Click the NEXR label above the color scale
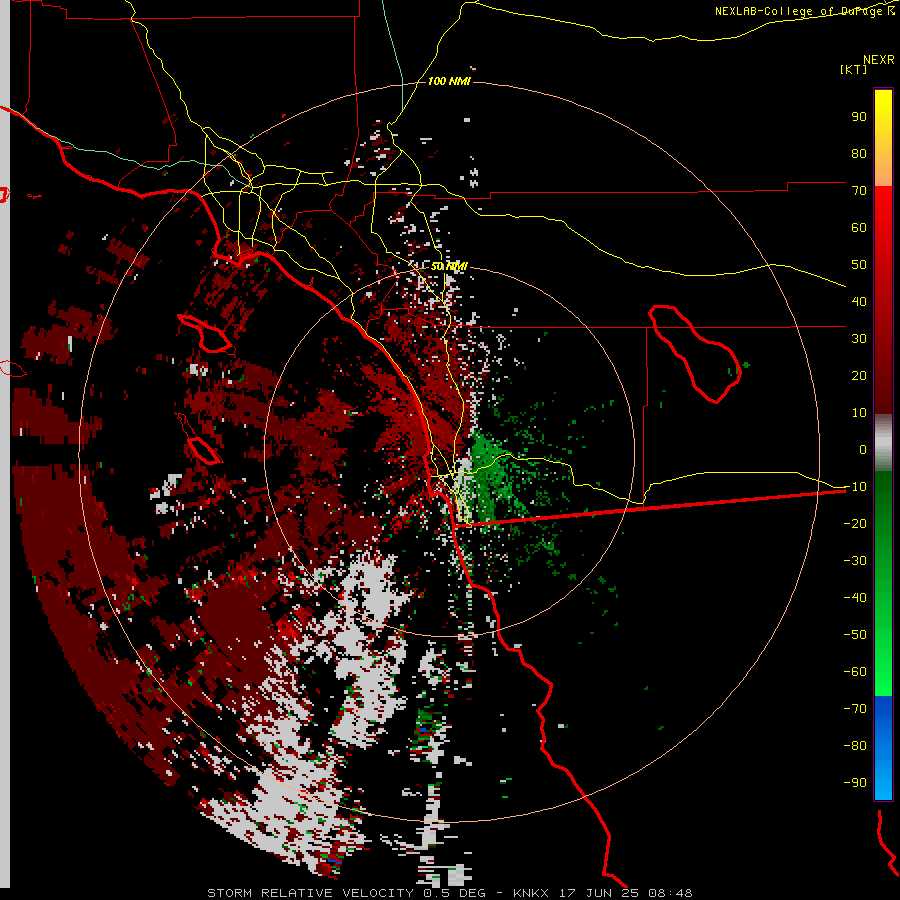Screen dimensions: 900x900 [x=879, y=59]
